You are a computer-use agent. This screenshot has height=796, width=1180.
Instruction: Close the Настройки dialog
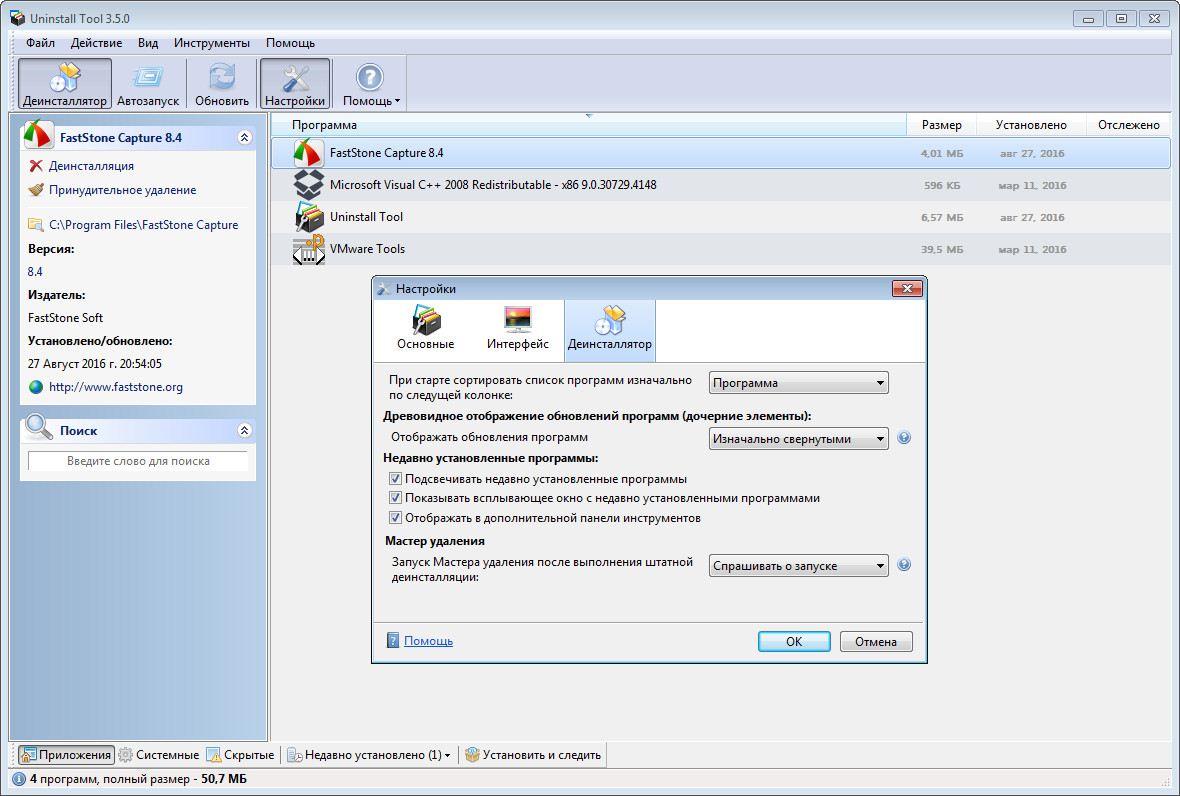[907, 288]
